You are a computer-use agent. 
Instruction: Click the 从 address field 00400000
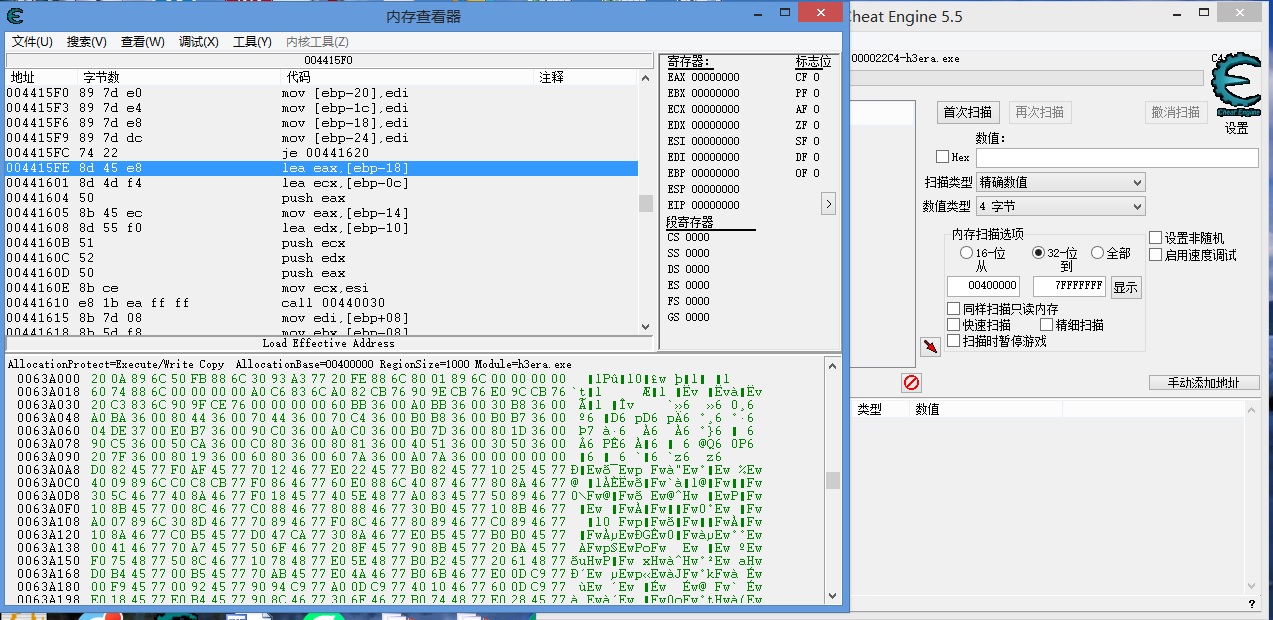point(983,286)
